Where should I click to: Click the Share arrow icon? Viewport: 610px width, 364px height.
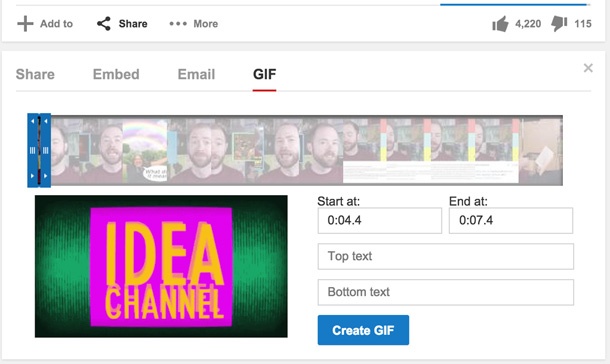click(x=104, y=24)
